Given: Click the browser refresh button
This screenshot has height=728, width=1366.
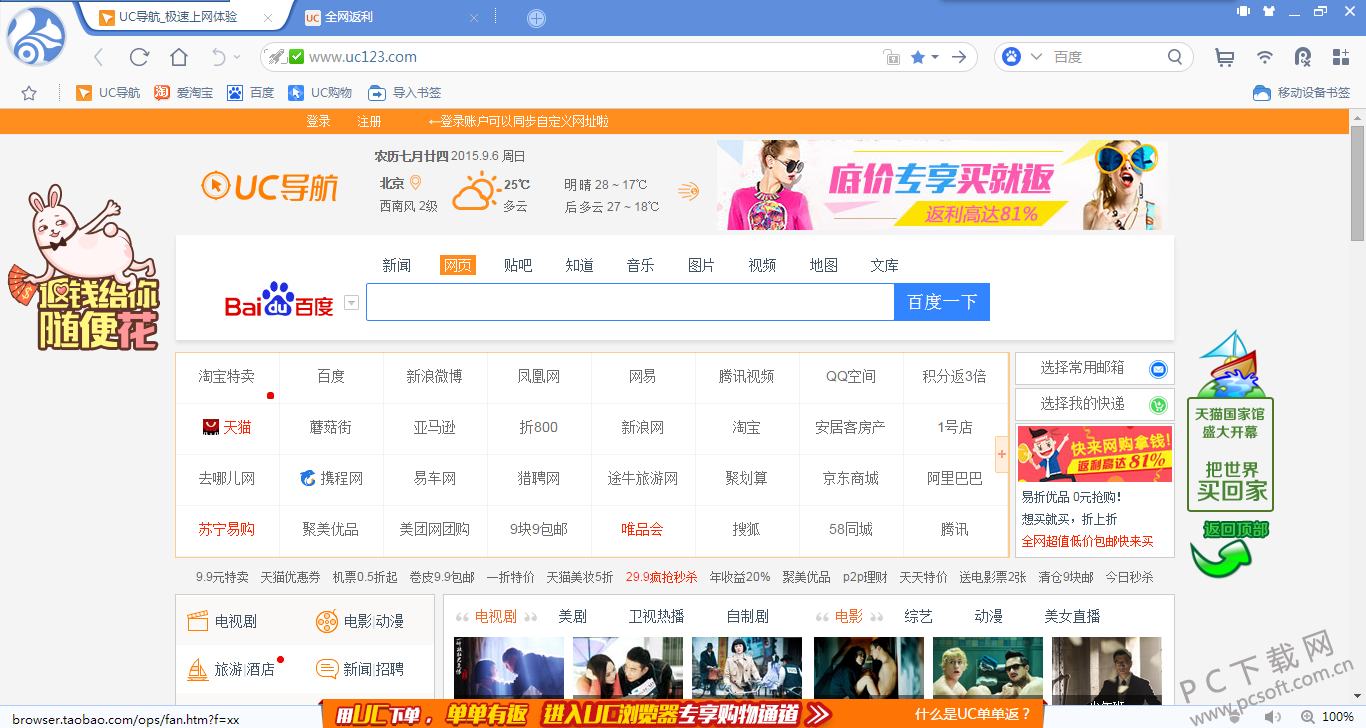Looking at the screenshot, I should [139, 57].
